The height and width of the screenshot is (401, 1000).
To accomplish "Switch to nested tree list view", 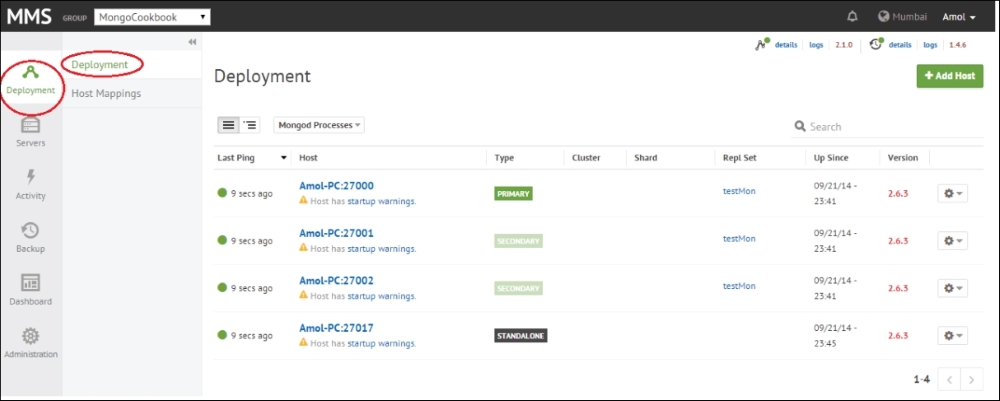I will coord(249,125).
